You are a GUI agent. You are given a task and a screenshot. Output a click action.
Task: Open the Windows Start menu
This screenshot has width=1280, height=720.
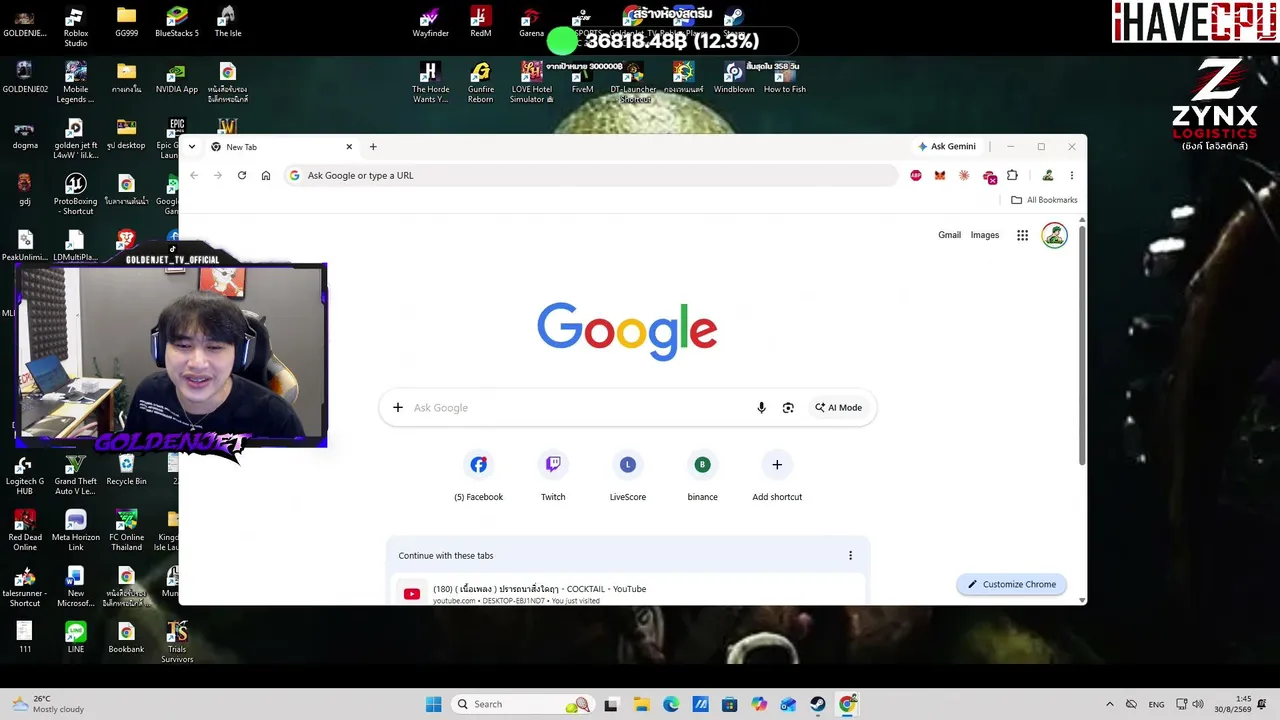(x=433, y=704)
